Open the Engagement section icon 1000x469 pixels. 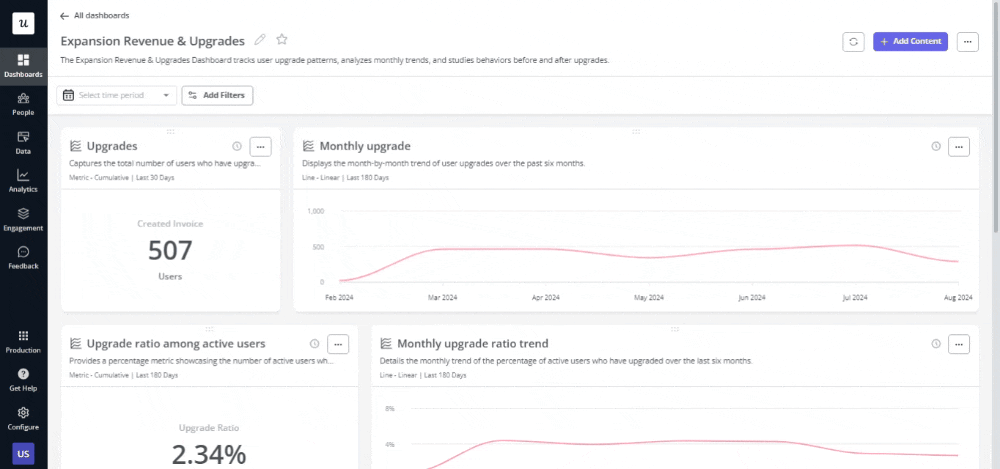pos(23,219)
